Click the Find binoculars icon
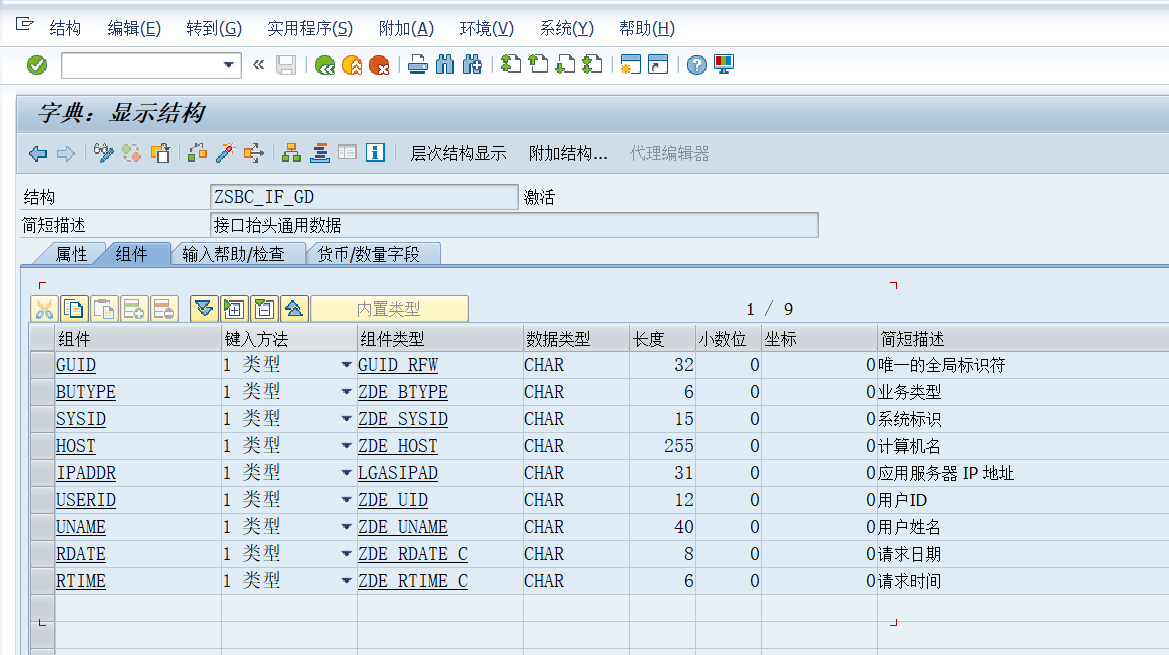This screenshot has width=1169, height=655. [445, 65]
